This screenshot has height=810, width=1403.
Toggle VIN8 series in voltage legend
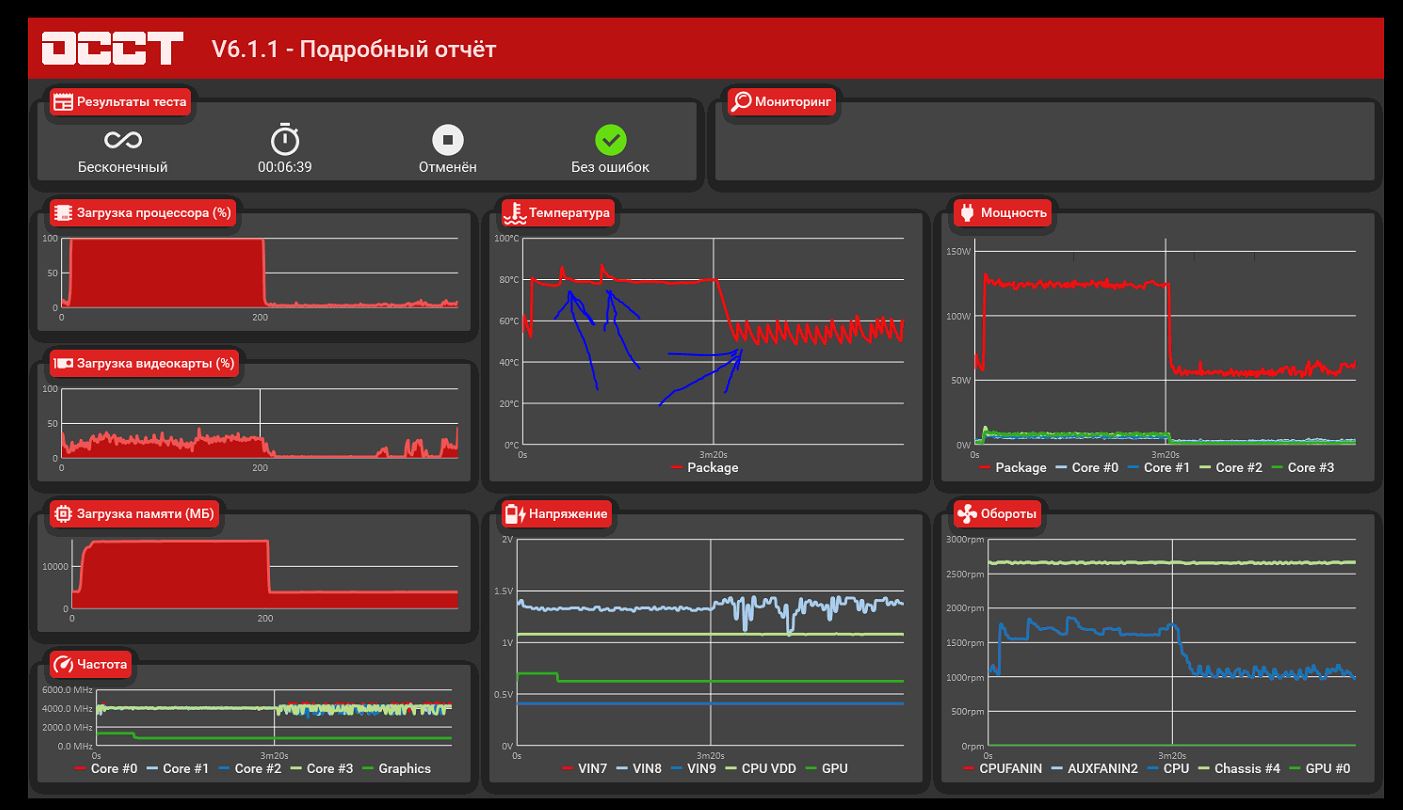pyautogui.click(x=637, y=768)
